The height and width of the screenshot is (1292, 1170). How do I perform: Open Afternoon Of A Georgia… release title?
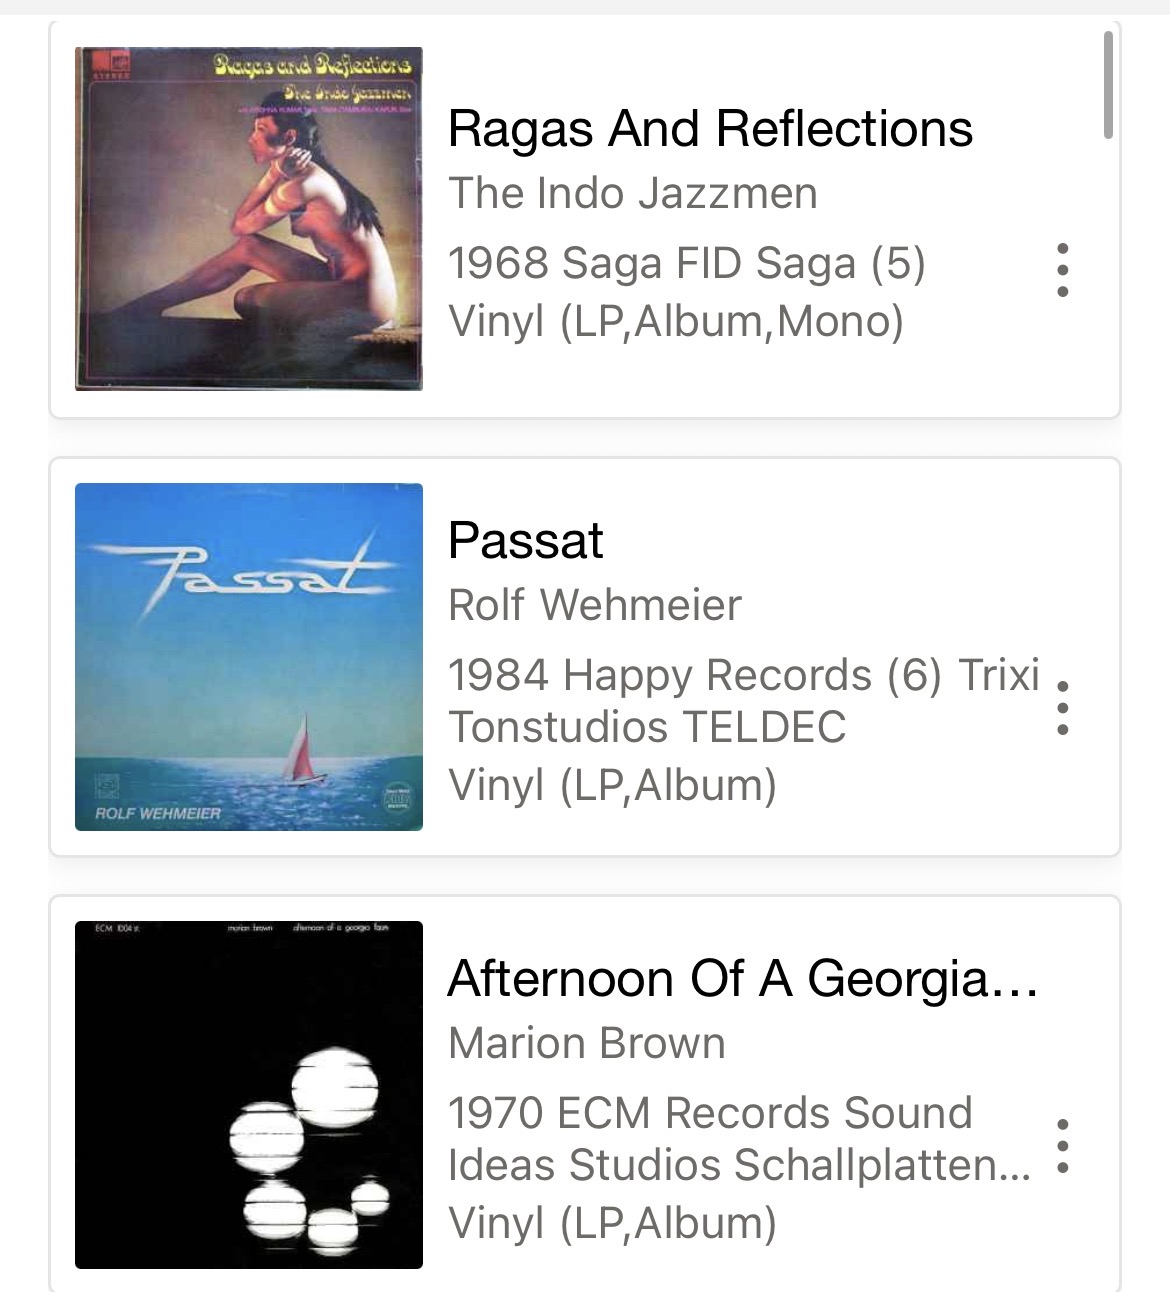pyautogui.click(x=743, y=978)
